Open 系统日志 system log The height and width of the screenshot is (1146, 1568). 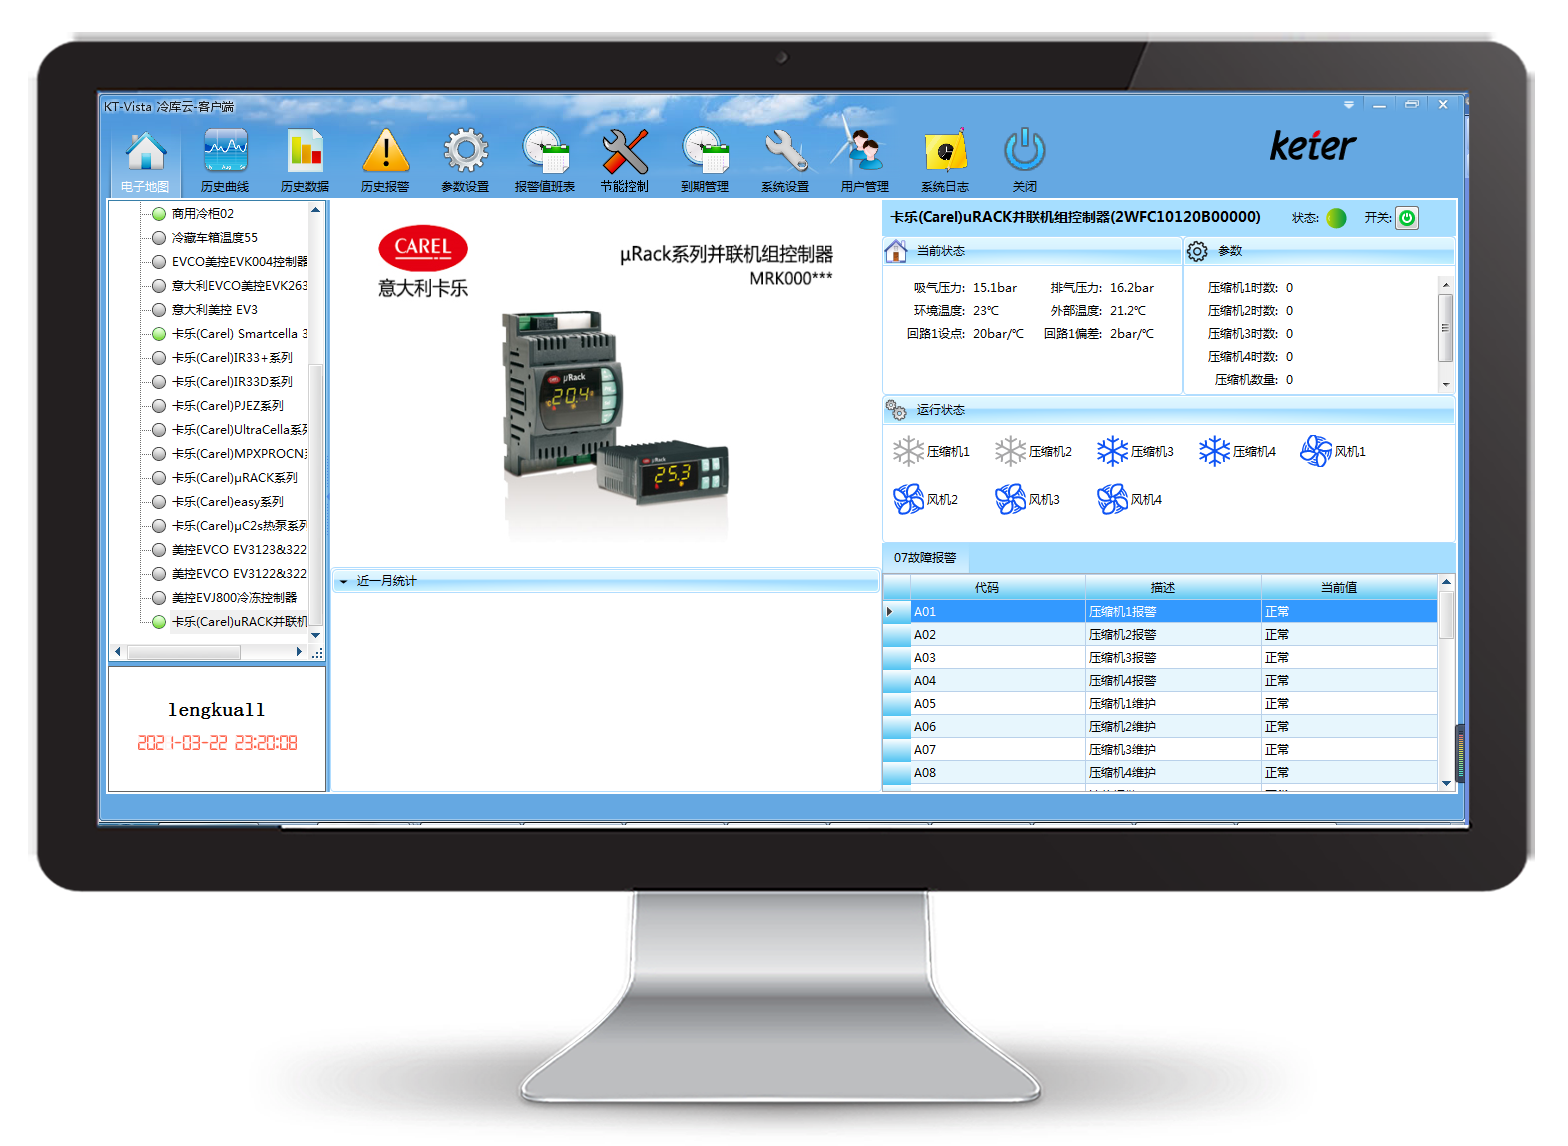click(x=945, y=160)
